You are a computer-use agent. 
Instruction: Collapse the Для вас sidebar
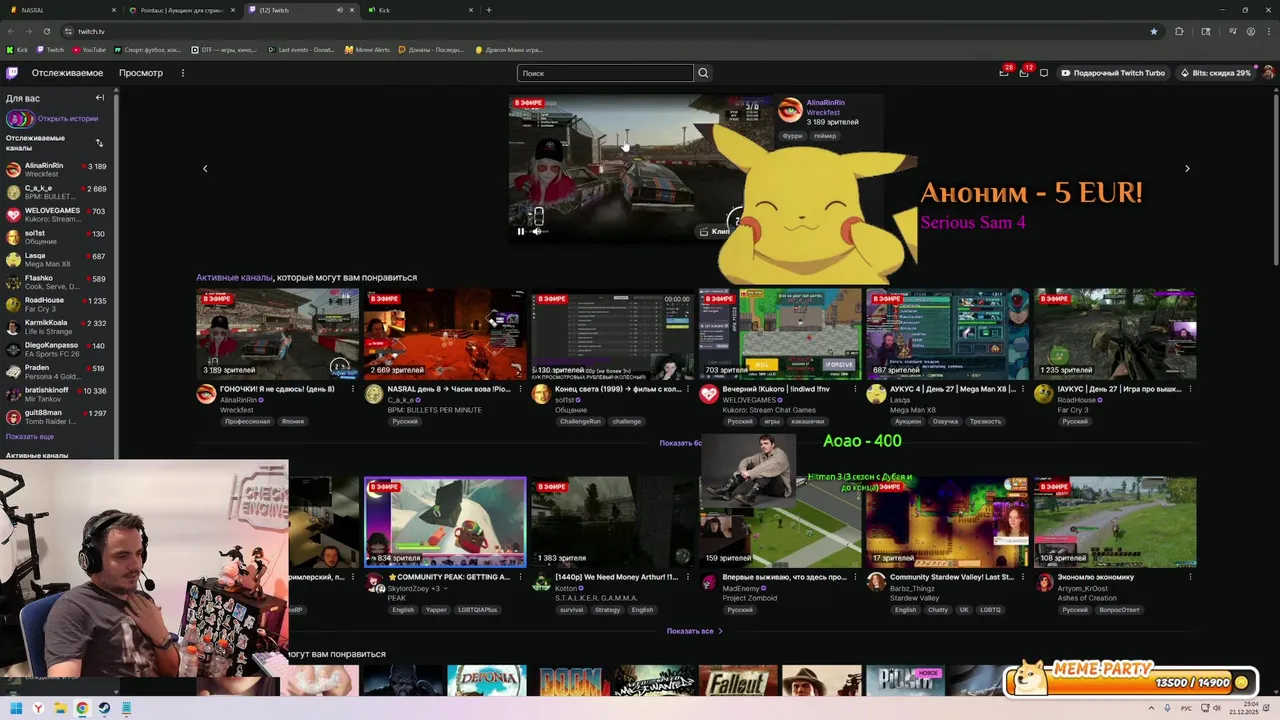pos(100,98)
